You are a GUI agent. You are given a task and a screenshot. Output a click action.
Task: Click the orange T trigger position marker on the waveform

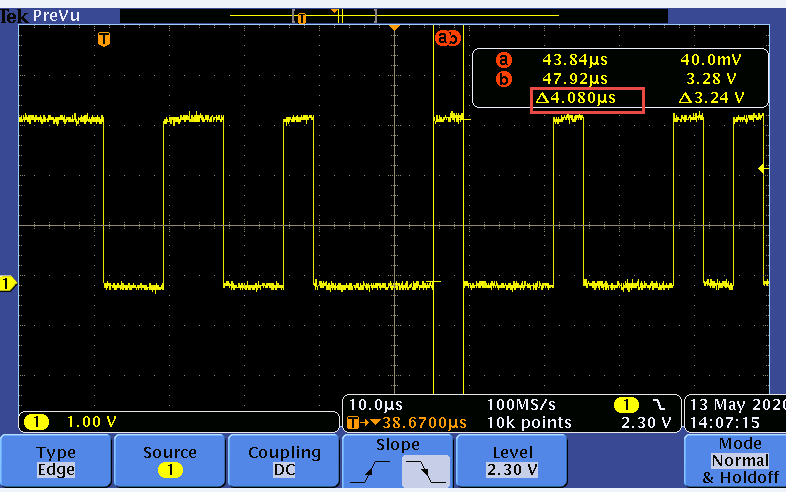(104, 39)
